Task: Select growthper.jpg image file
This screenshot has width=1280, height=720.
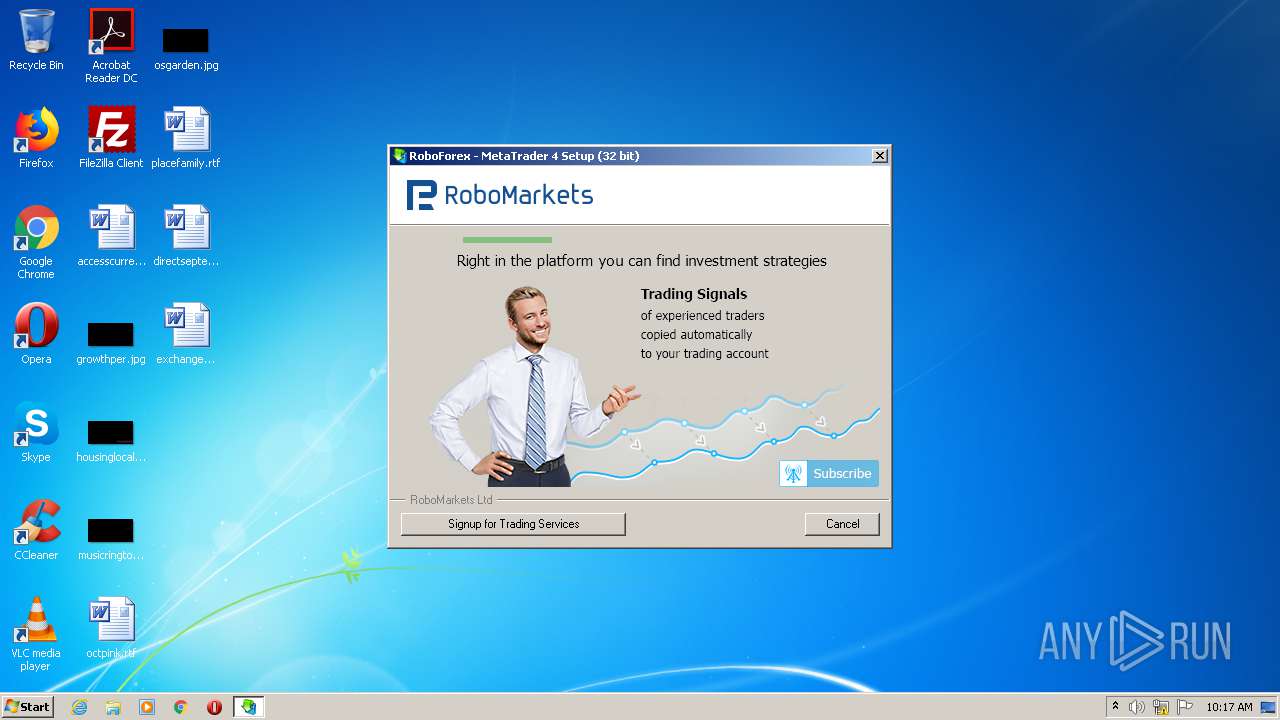Action: 111,342
